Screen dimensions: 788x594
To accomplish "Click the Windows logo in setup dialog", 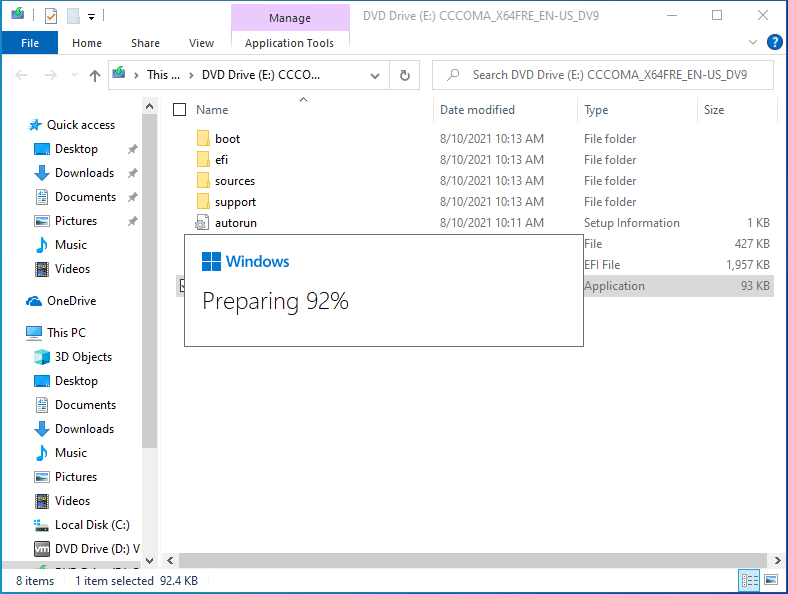I will [x=211, y=261].
